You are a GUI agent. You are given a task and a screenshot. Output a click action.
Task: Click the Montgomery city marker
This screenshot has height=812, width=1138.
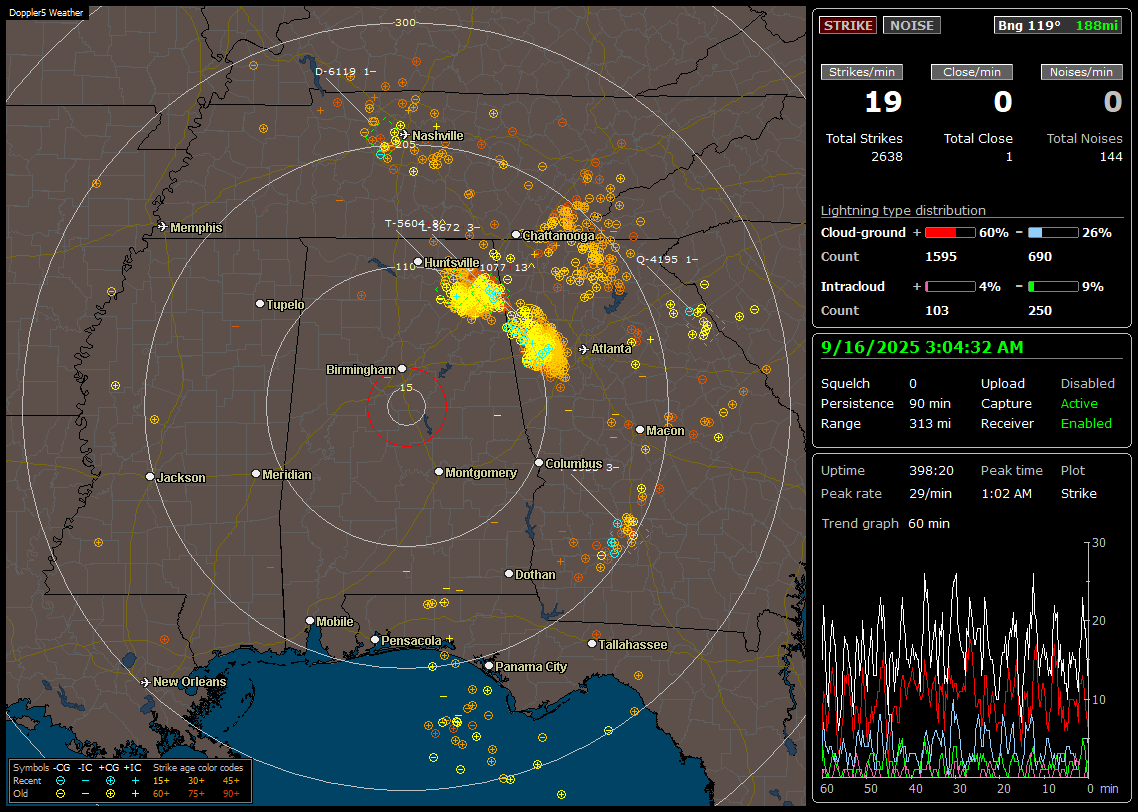coord(439,472)
